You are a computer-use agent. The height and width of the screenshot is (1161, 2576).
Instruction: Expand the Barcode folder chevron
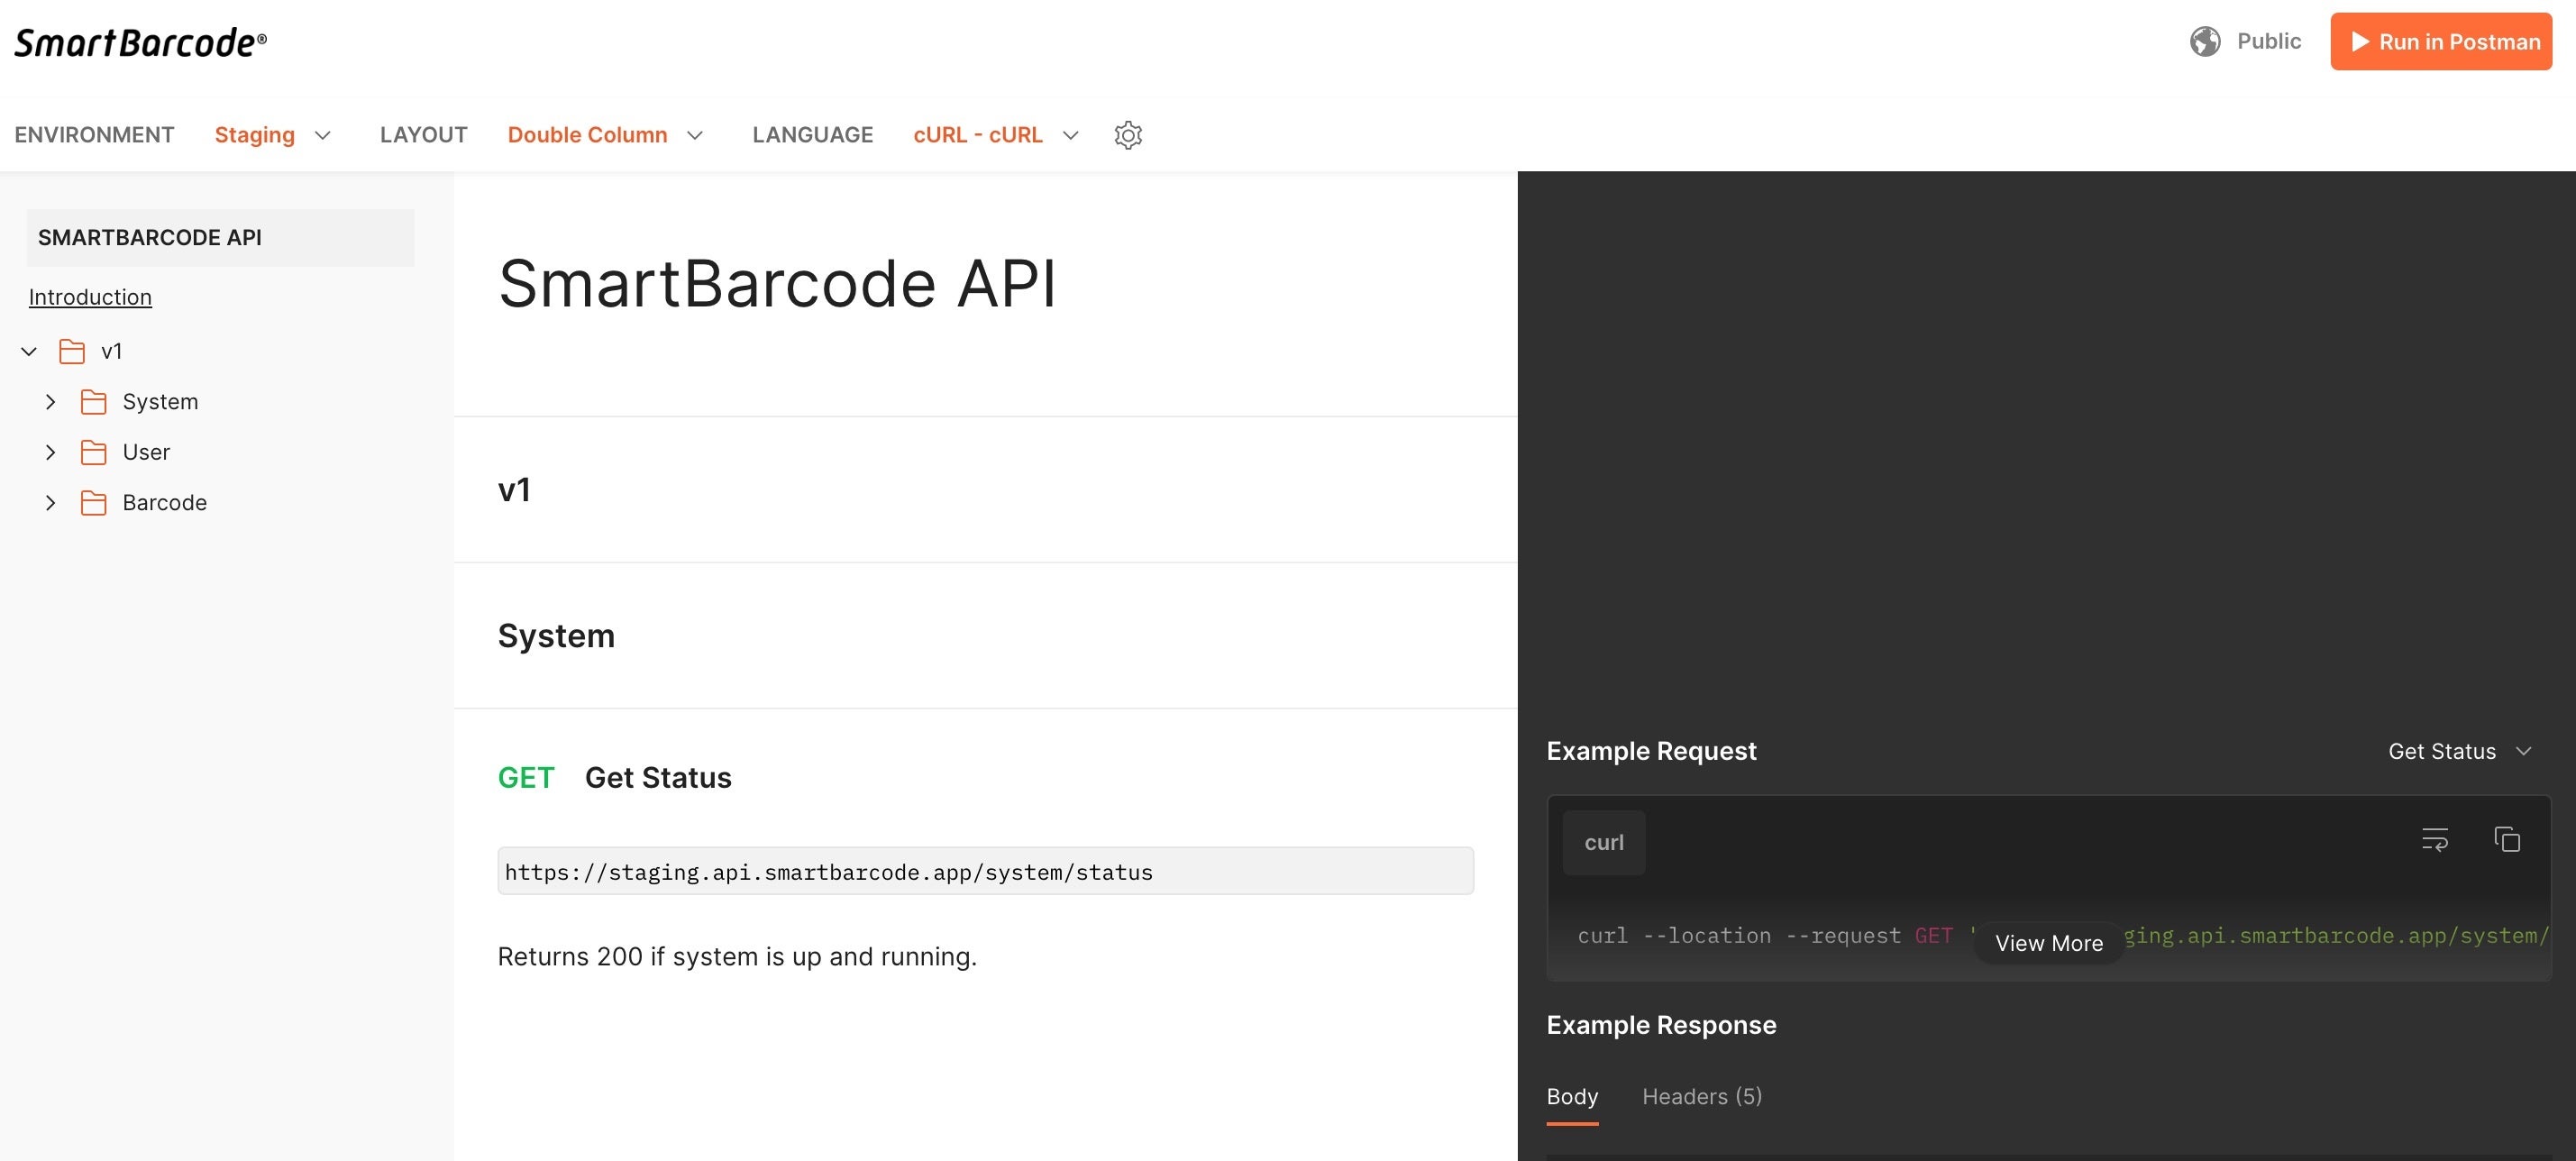50,503
